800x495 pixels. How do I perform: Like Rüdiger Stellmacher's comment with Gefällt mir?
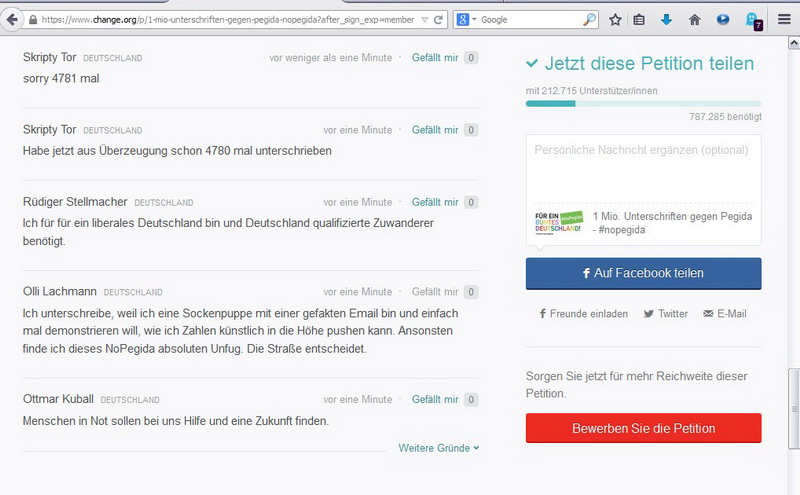435,202
